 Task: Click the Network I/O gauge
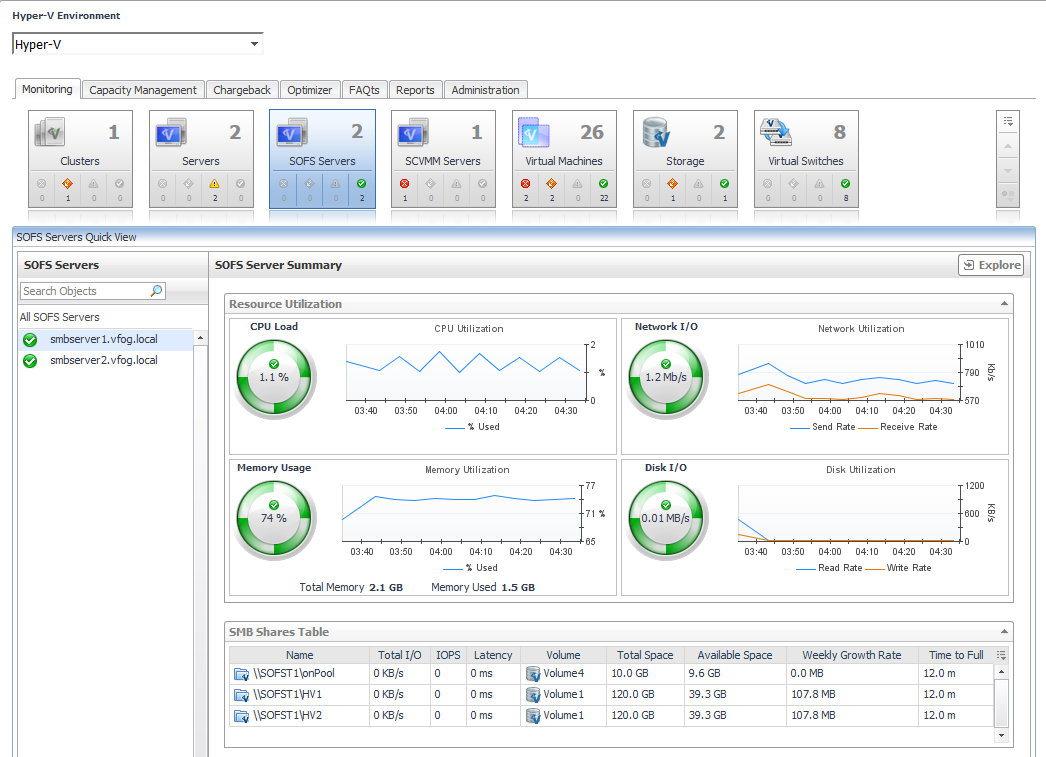pos(666,378)
